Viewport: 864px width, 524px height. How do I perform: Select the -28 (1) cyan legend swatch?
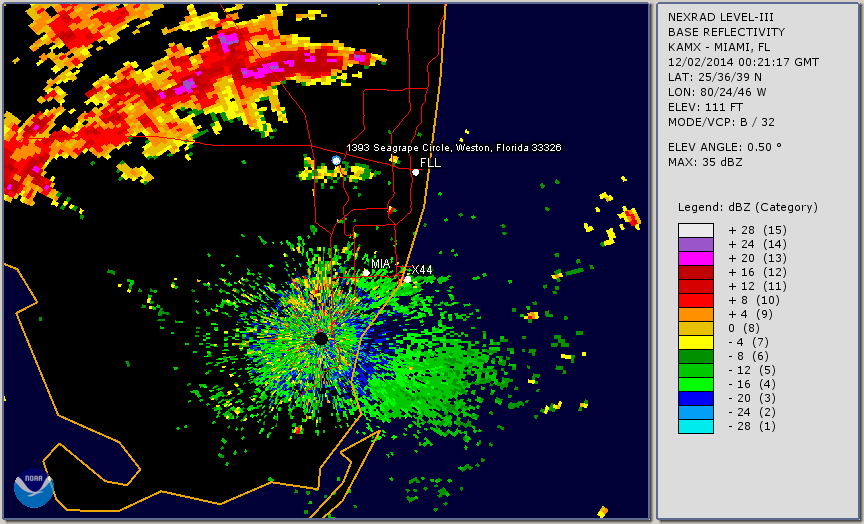[x=696, y=426]
